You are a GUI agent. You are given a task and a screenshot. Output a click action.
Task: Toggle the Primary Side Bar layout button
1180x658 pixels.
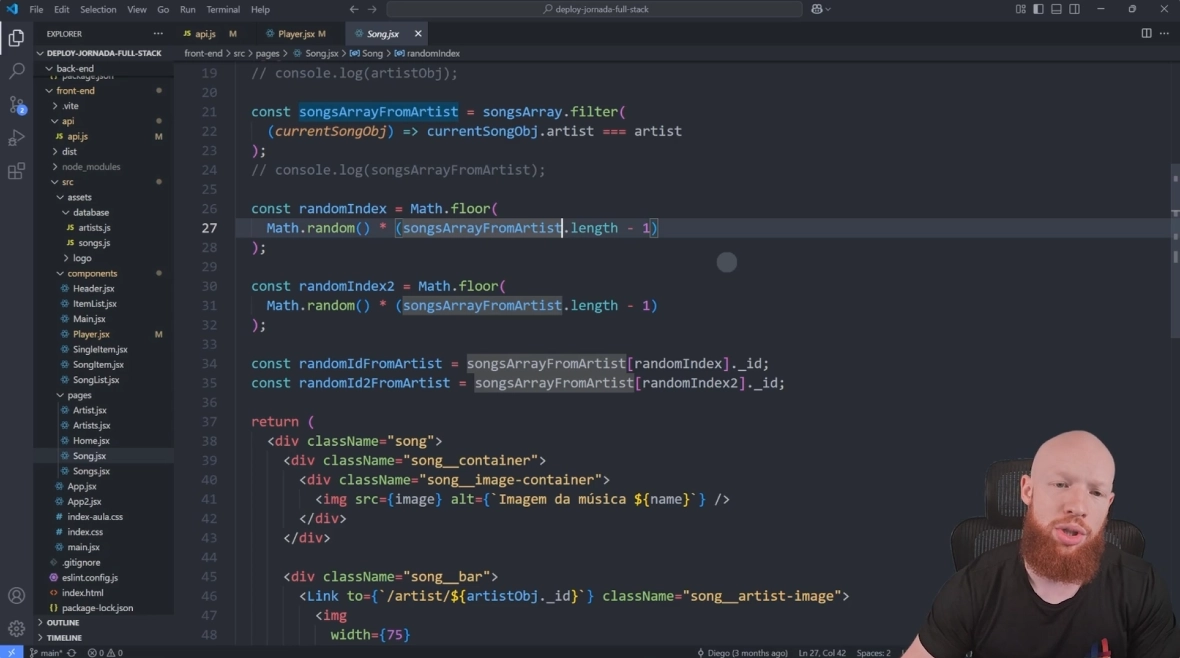[1038, 9]
